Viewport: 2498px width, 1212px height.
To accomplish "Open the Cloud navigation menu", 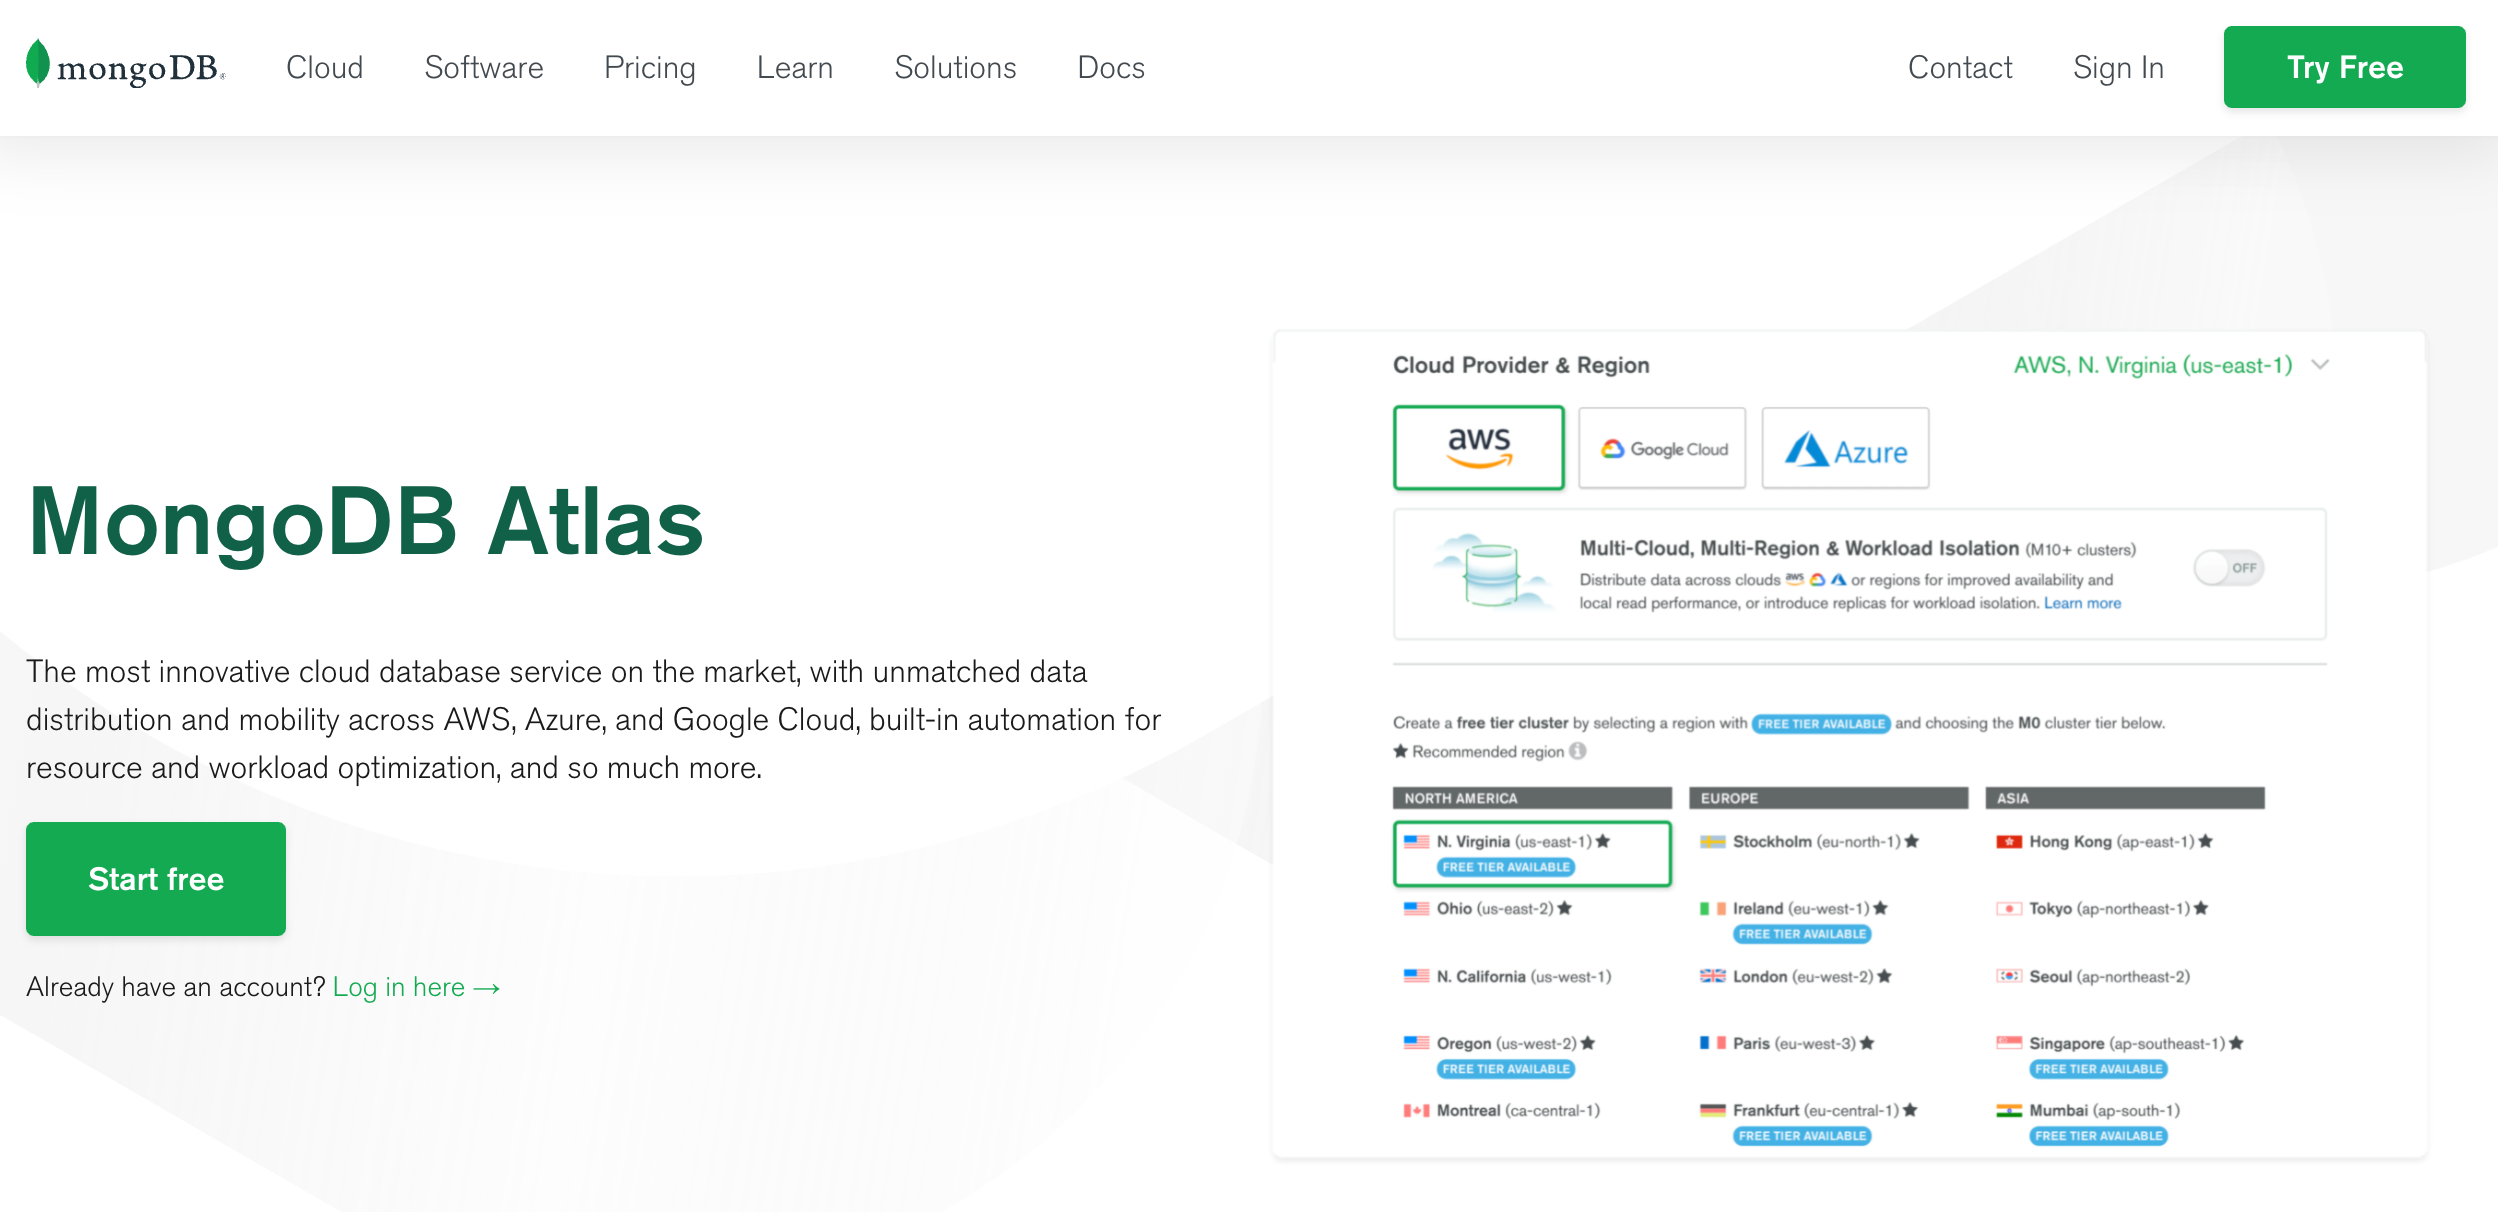I will [x=324, y=68].
